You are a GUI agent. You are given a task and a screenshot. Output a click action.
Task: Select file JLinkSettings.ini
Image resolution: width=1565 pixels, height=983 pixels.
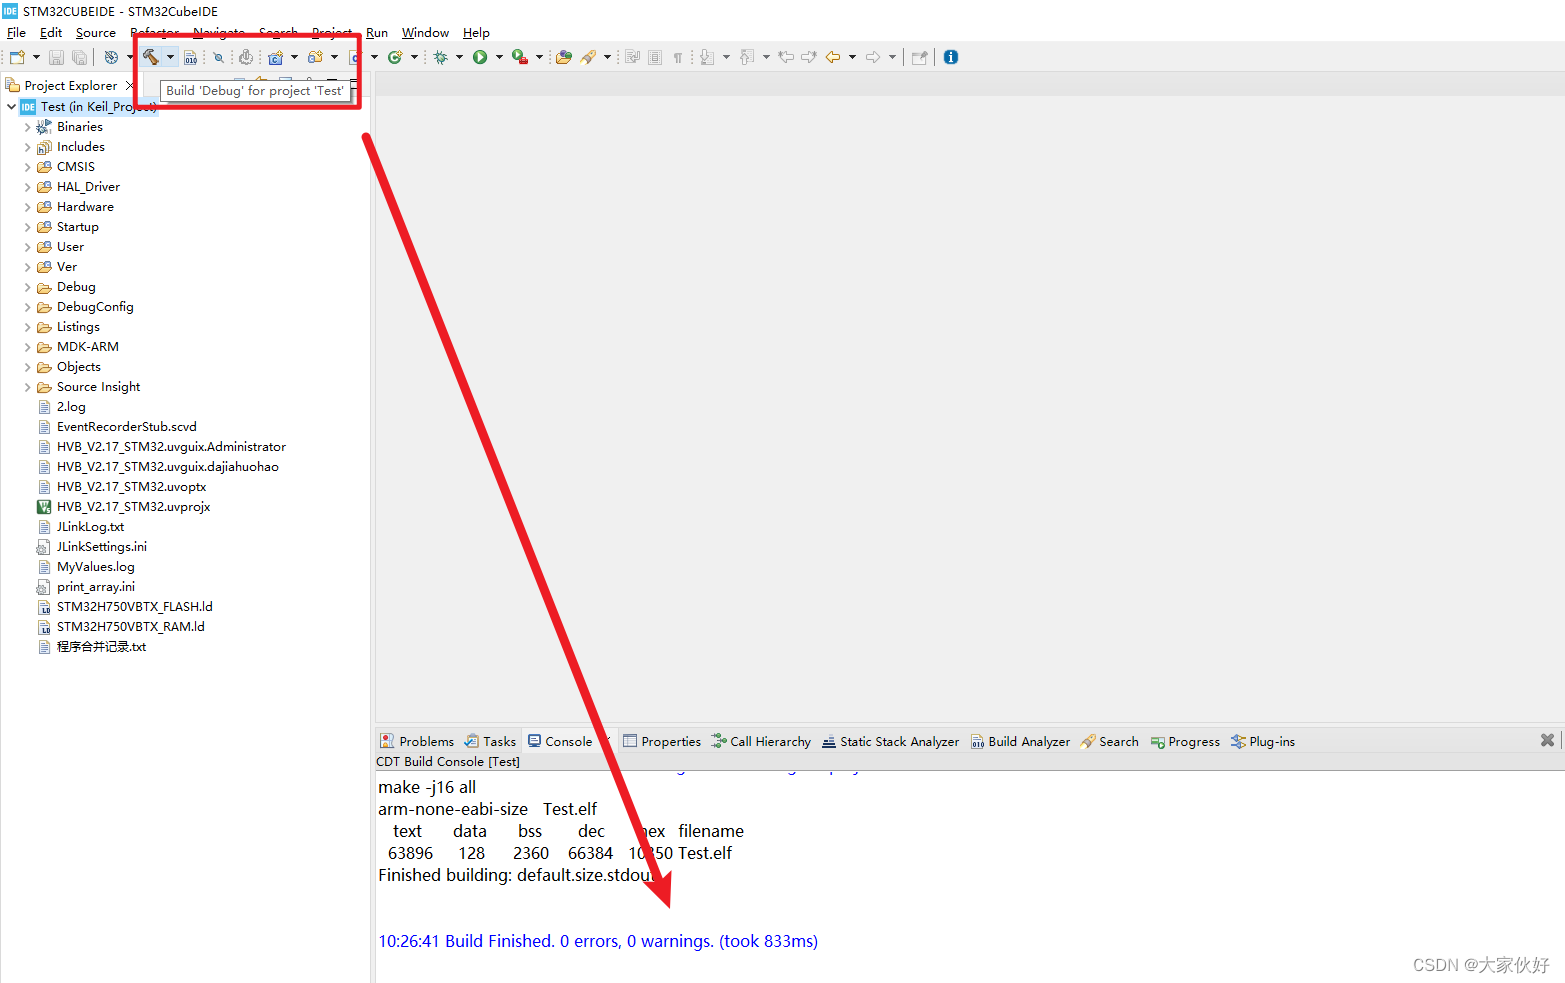tap(101, 547)
